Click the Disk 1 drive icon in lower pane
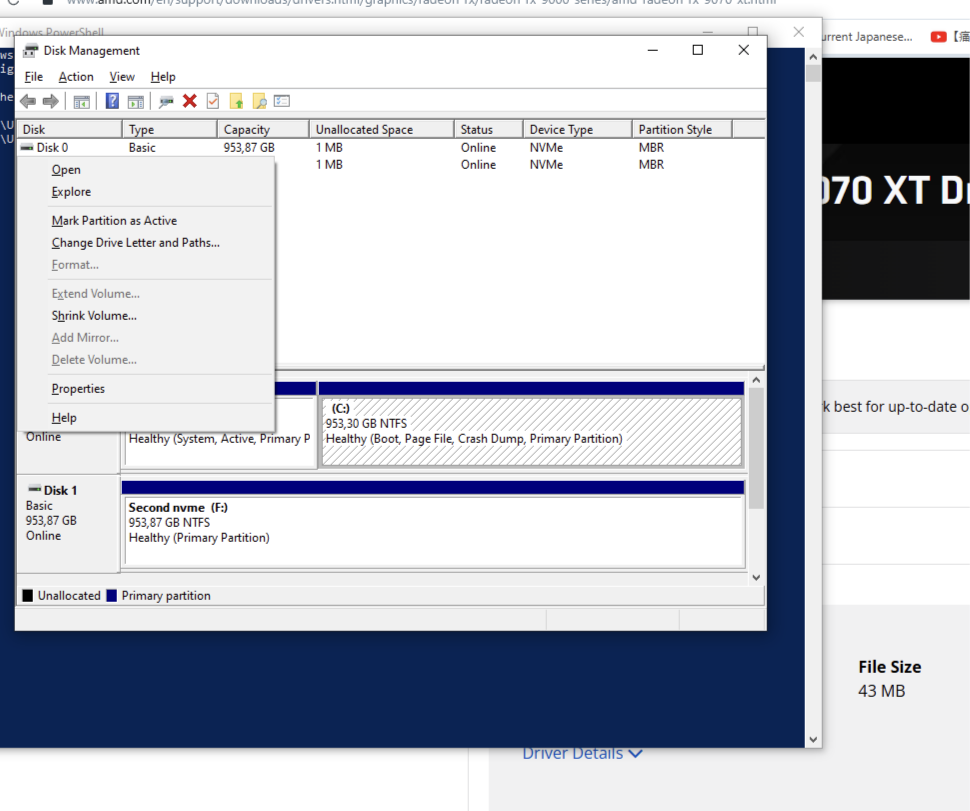The height and width of the screenshot is (811, 970). coord(35,489)
